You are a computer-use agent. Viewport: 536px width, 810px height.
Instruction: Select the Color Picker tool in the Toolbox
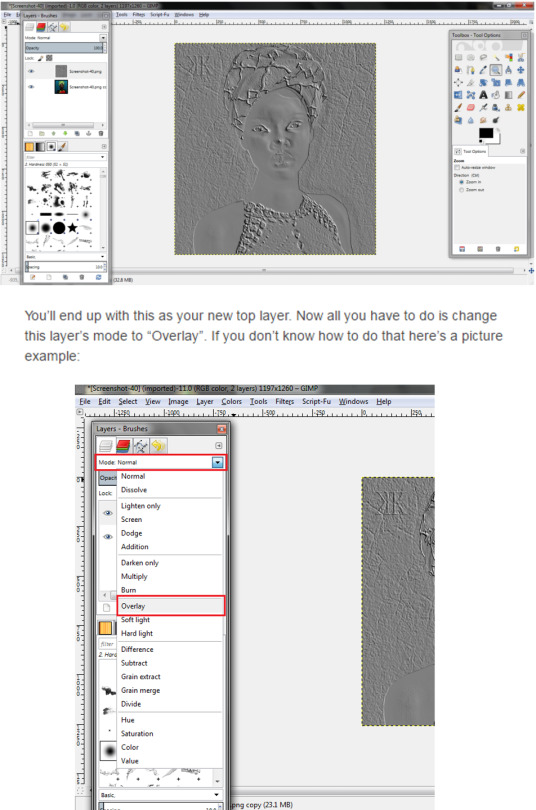coord(483,70)
